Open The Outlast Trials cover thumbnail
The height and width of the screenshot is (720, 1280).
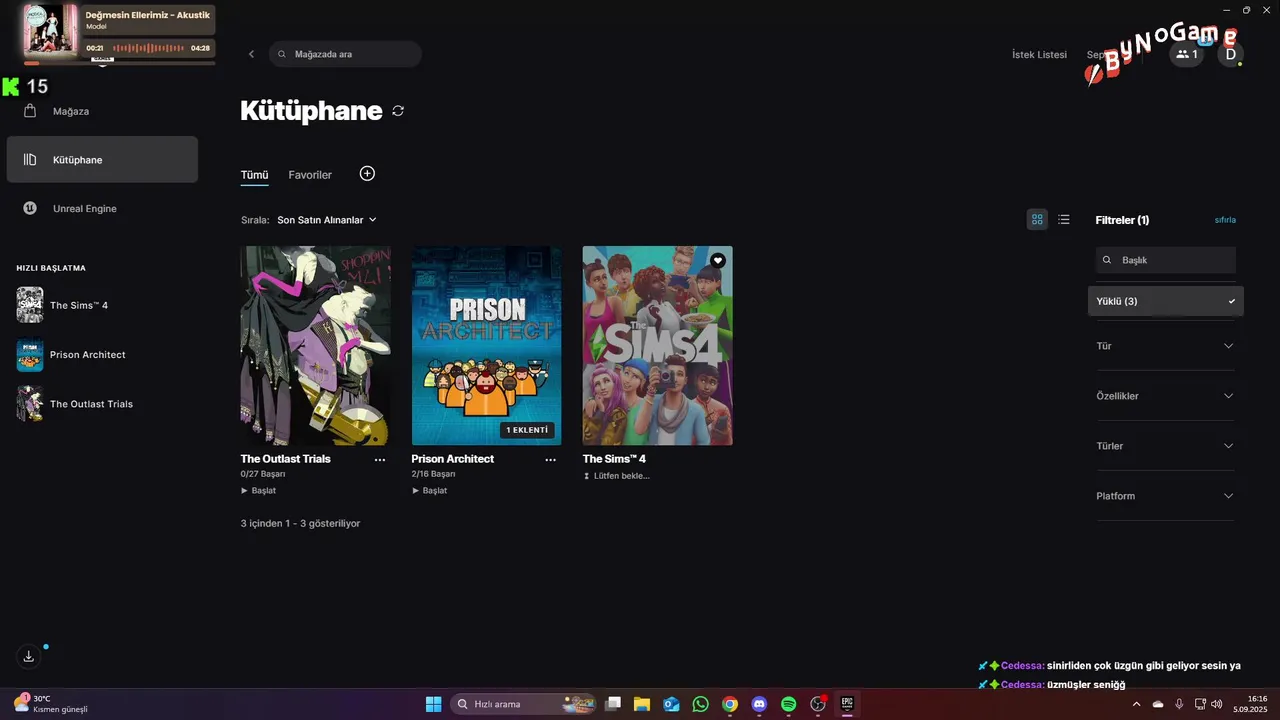315,345
